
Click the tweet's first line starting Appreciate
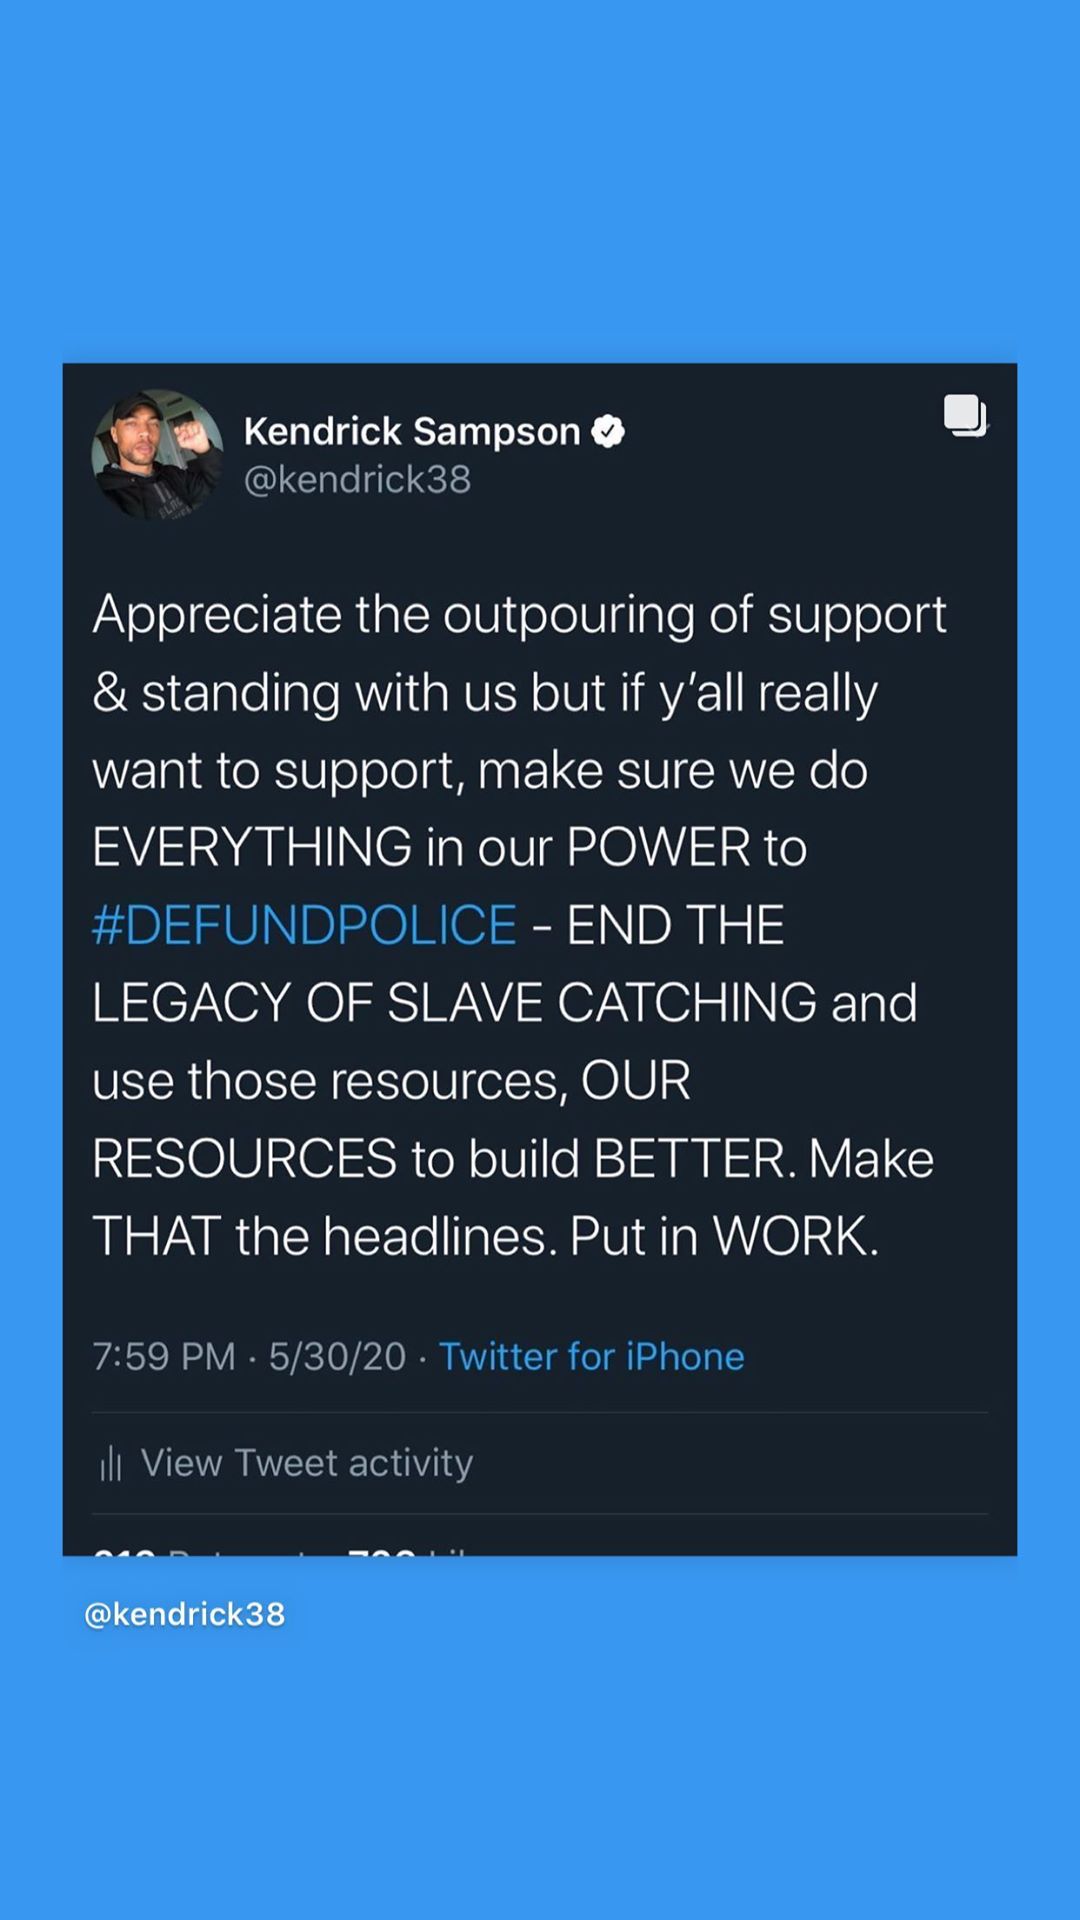(x=519, y=616)
